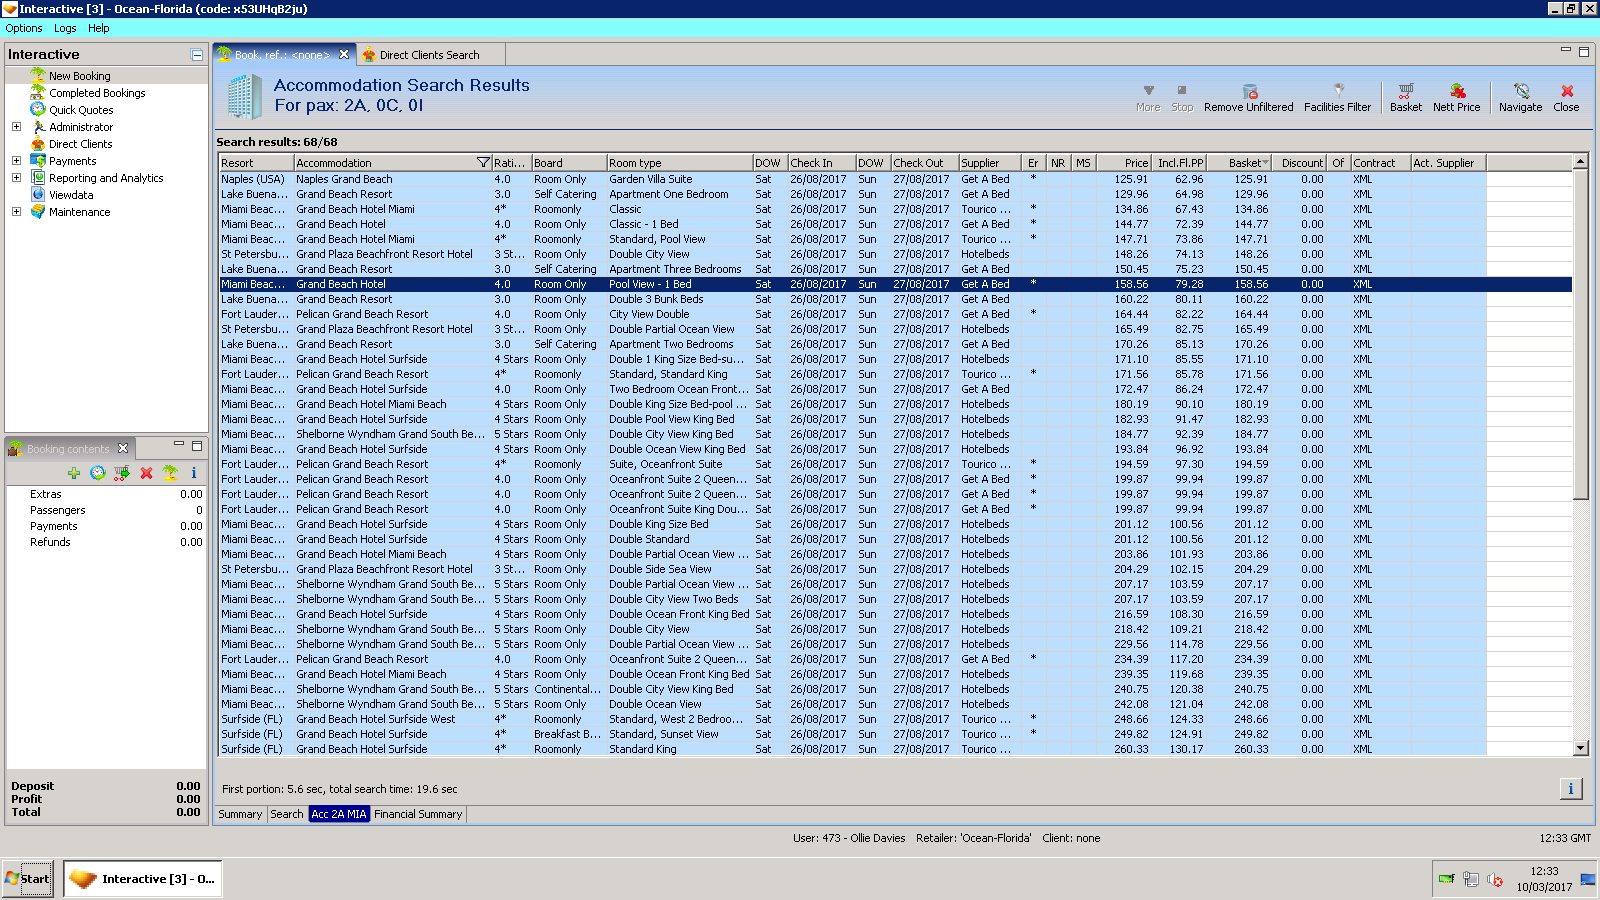
Task: Select the Naples Grand Beach result row
Action: pos(895,179)
